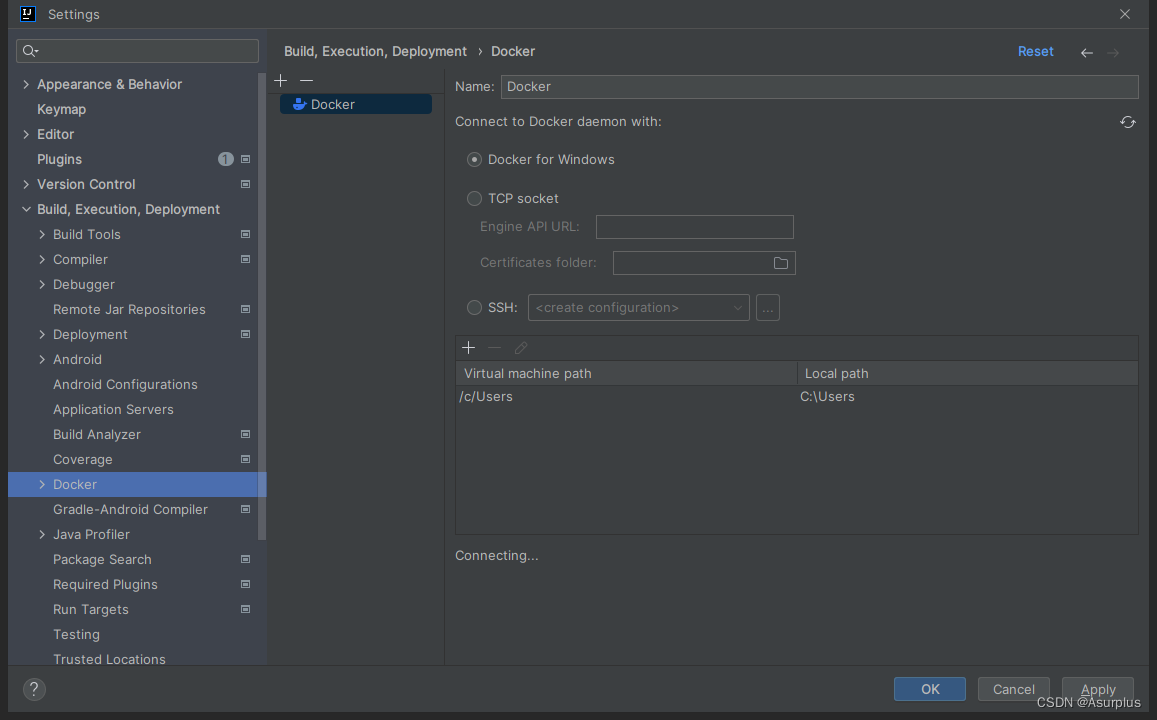Click project-level icon next to Build Tools
Image resolution: width=1157 pixels, height=720 pixels.
(x=246, y=235)
